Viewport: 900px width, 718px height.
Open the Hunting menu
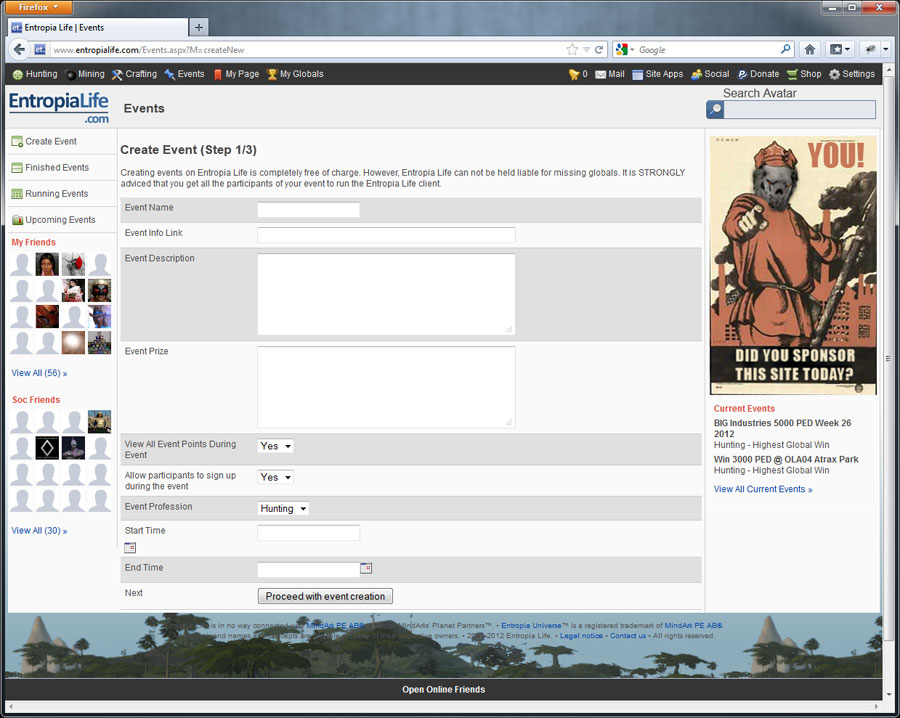point(35,74)
